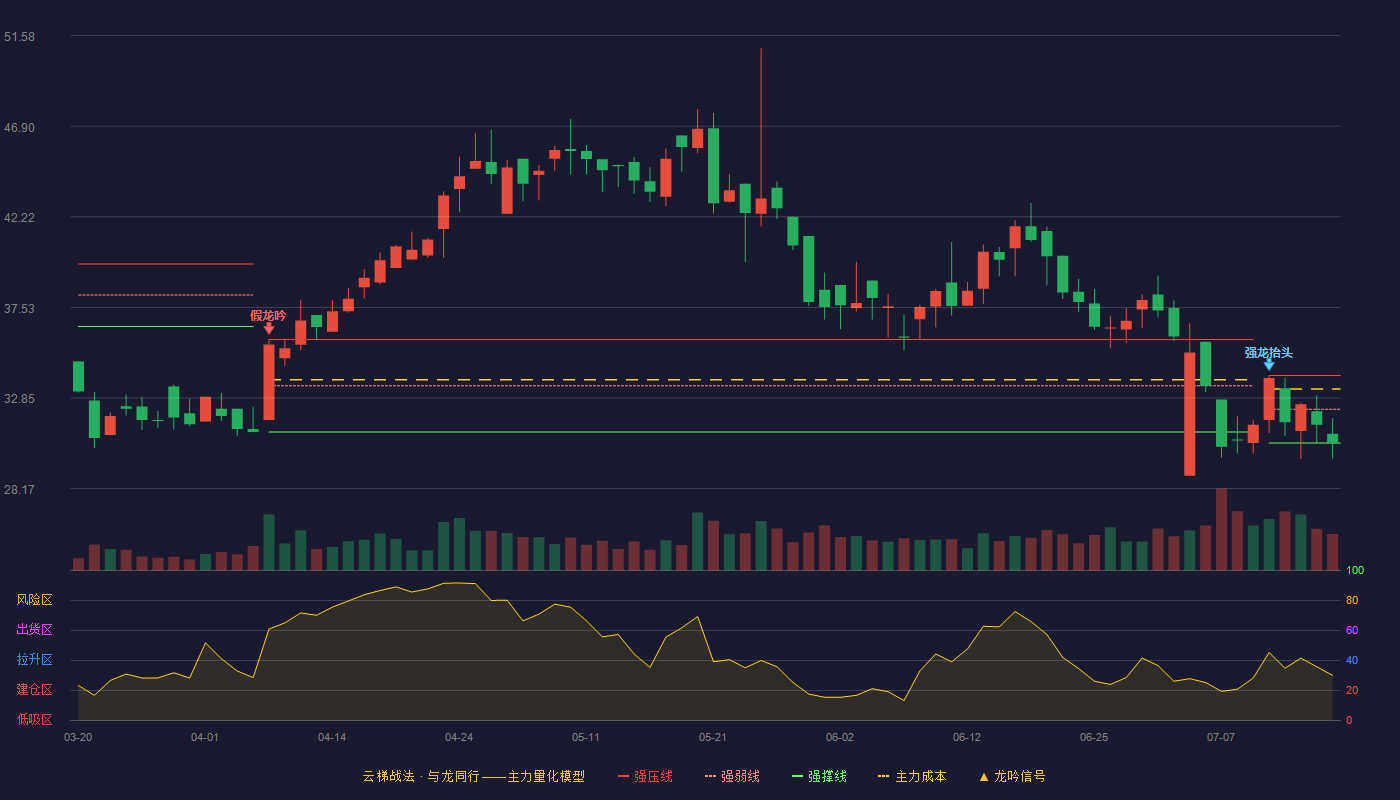Click the 假龙吟 signal arrow marker
The width and height of the screenshot is (1400, 800).
click(269, 328)
